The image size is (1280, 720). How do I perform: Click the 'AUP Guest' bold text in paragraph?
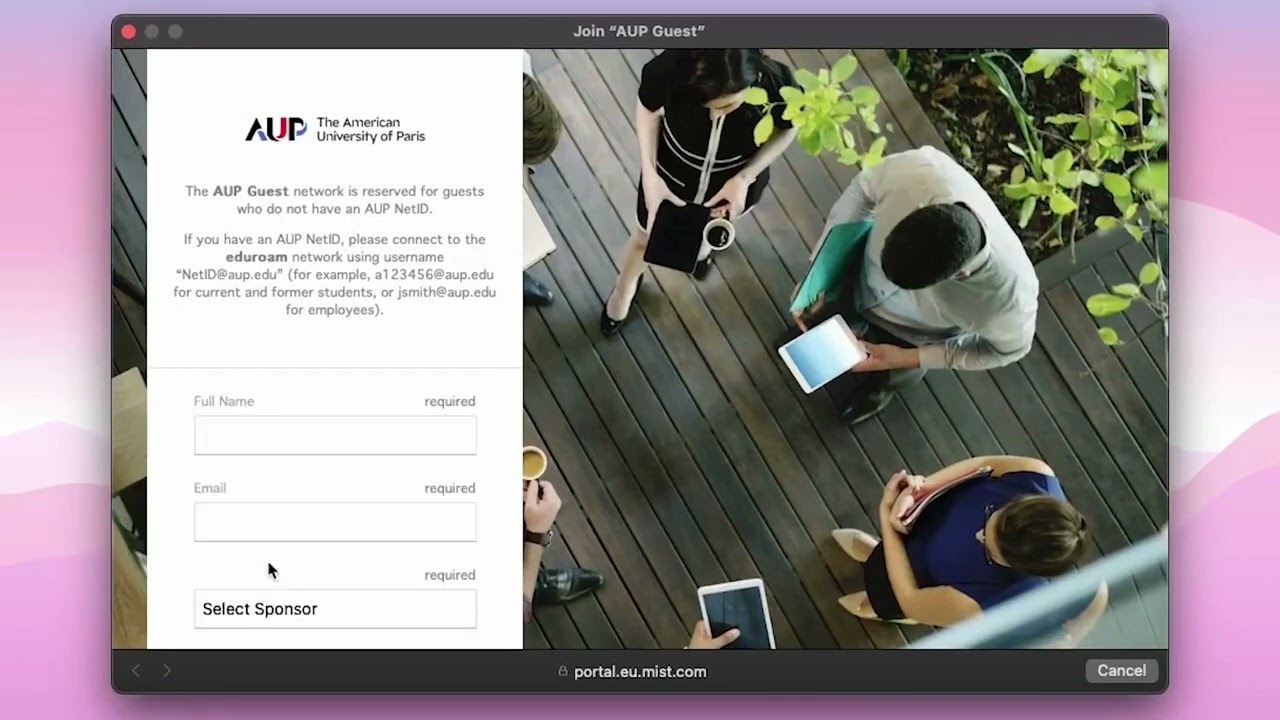[x=250, y=191]
